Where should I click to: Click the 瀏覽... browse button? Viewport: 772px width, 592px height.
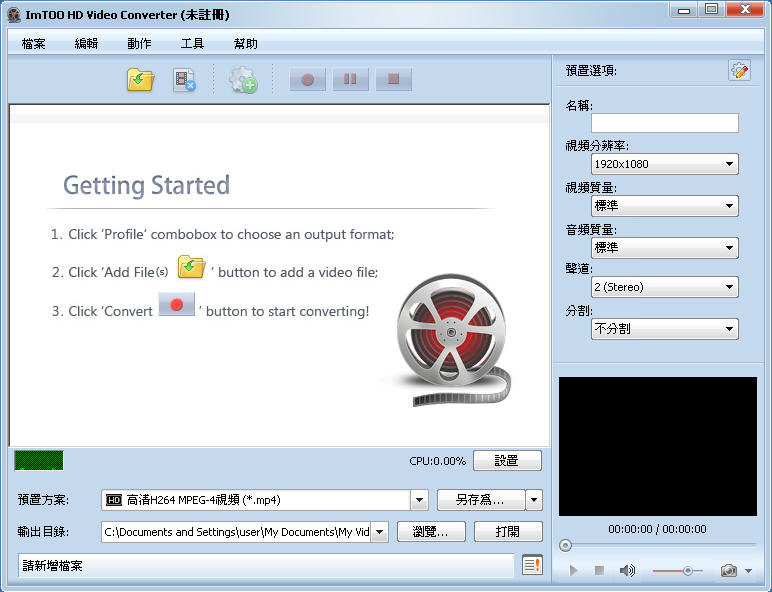click(x=431, y=531)
